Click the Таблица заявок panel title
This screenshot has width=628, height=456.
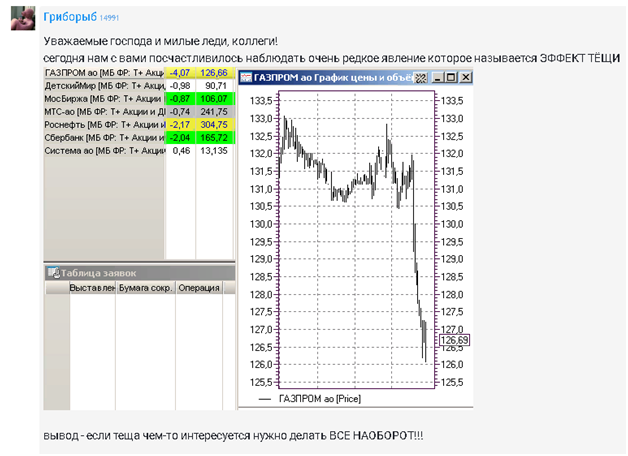pyautogui.click(x=99, y=273)
